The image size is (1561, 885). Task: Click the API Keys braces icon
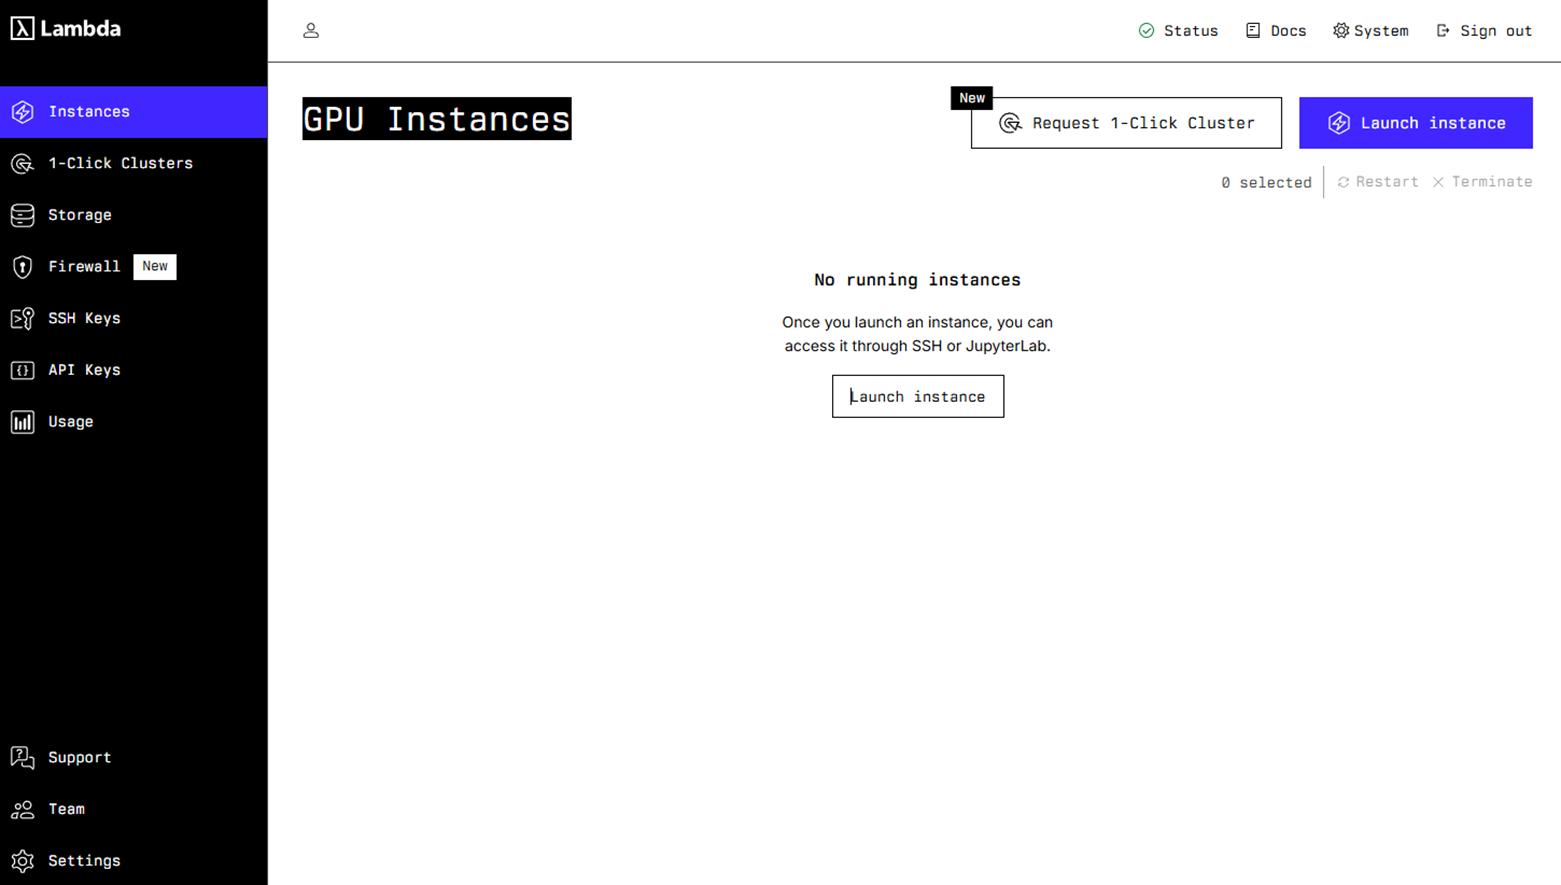(x=22, y=370)
